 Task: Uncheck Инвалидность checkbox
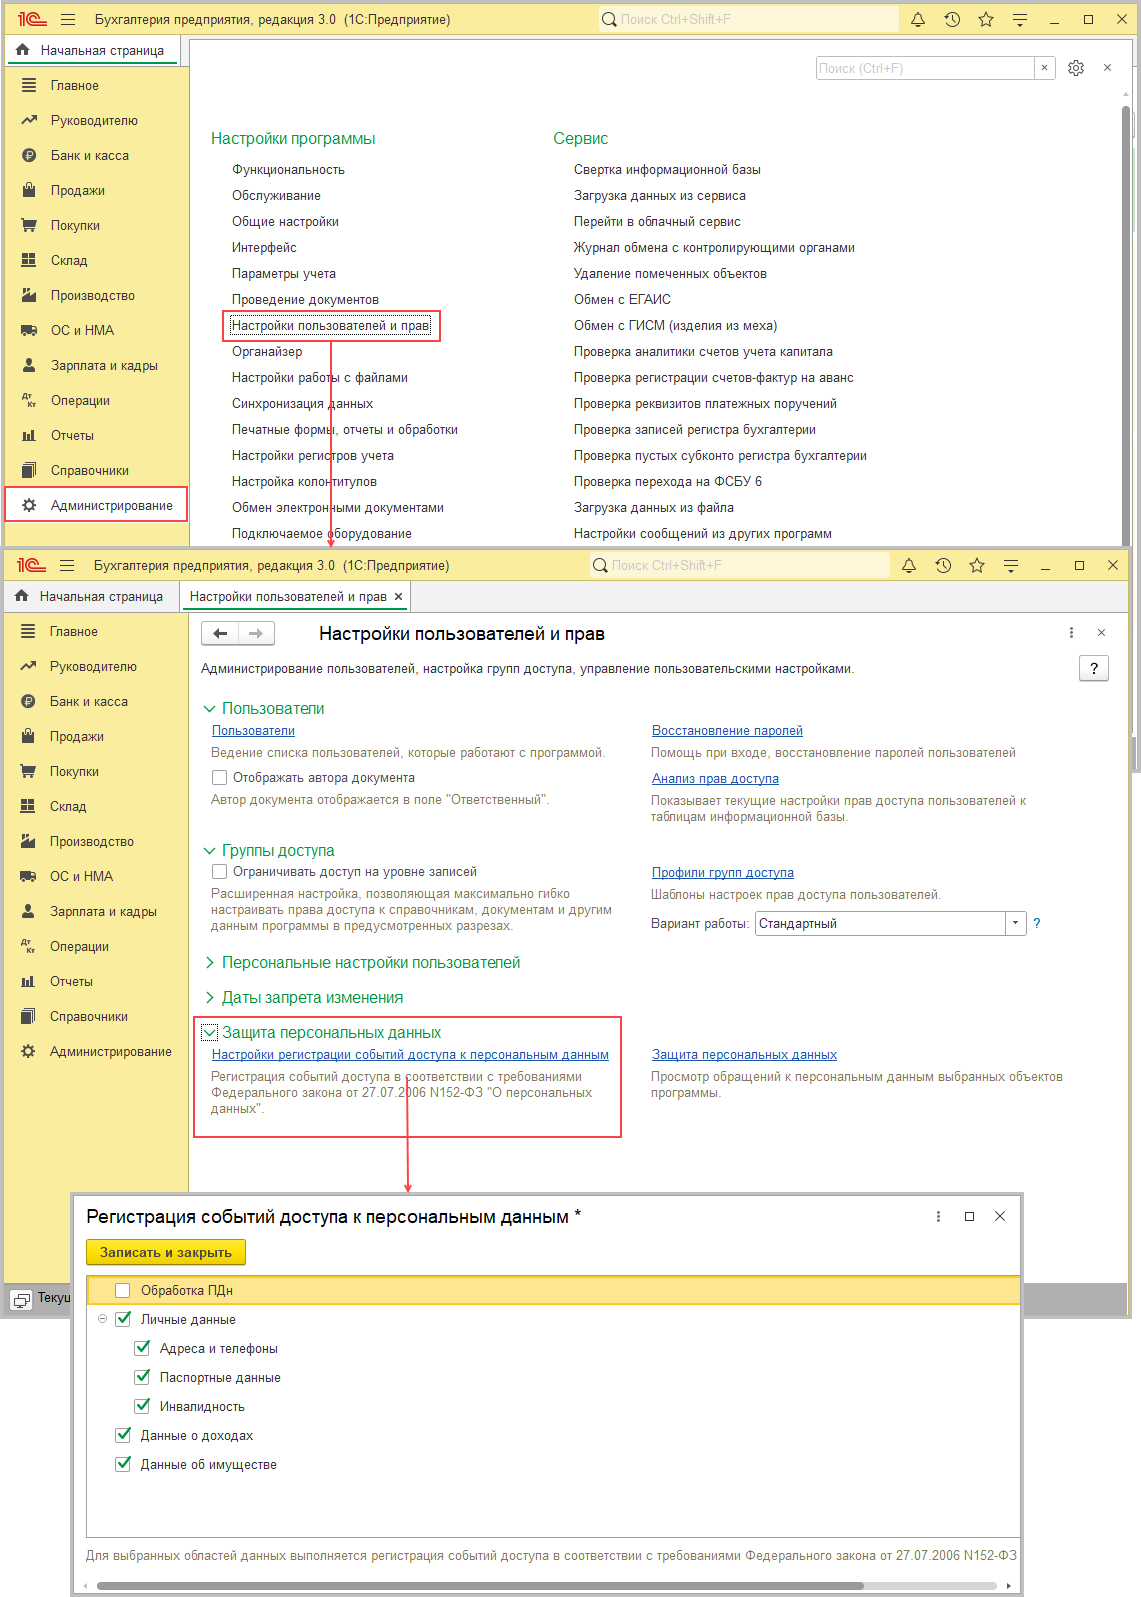coord(142,1406)
